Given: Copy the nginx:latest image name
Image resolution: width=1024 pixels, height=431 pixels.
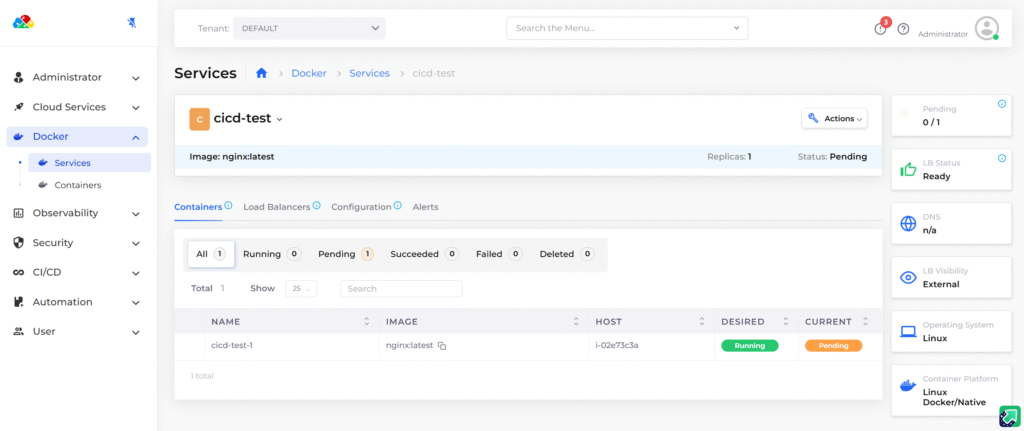Looking at the screenshot, I should (442, 346).
